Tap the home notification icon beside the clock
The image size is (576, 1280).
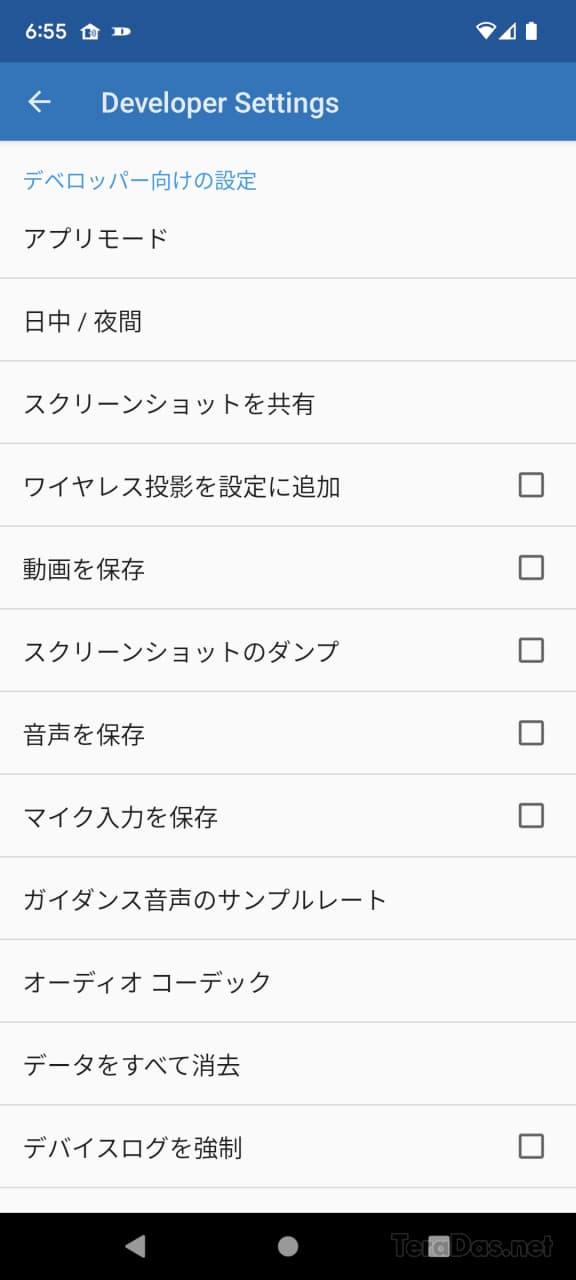[89, 31]
